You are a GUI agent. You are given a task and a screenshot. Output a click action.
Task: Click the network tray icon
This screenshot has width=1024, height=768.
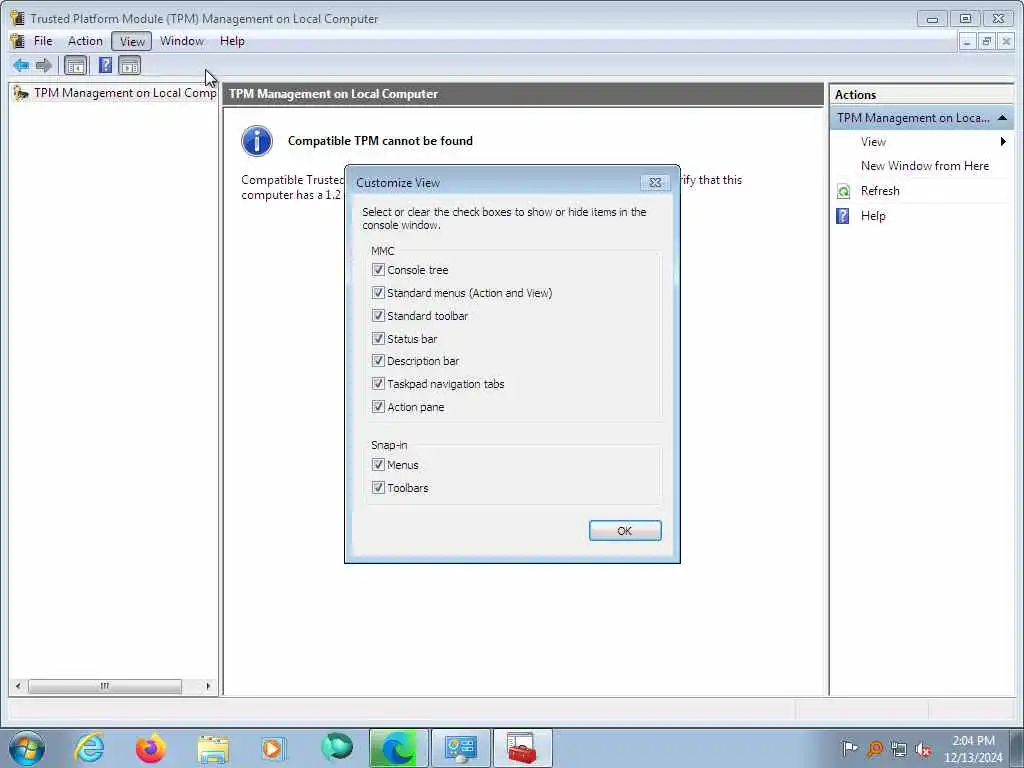click(x=899, y=749)
